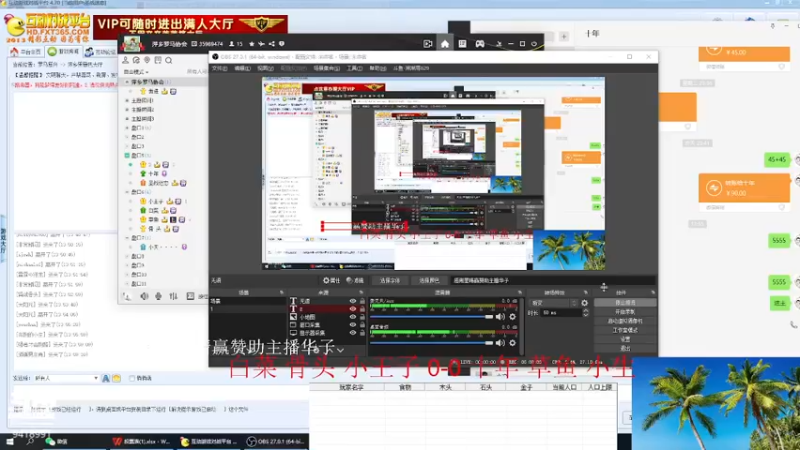
Task: Adjust transition duration stepper arrows
Action: pos(585,313)
